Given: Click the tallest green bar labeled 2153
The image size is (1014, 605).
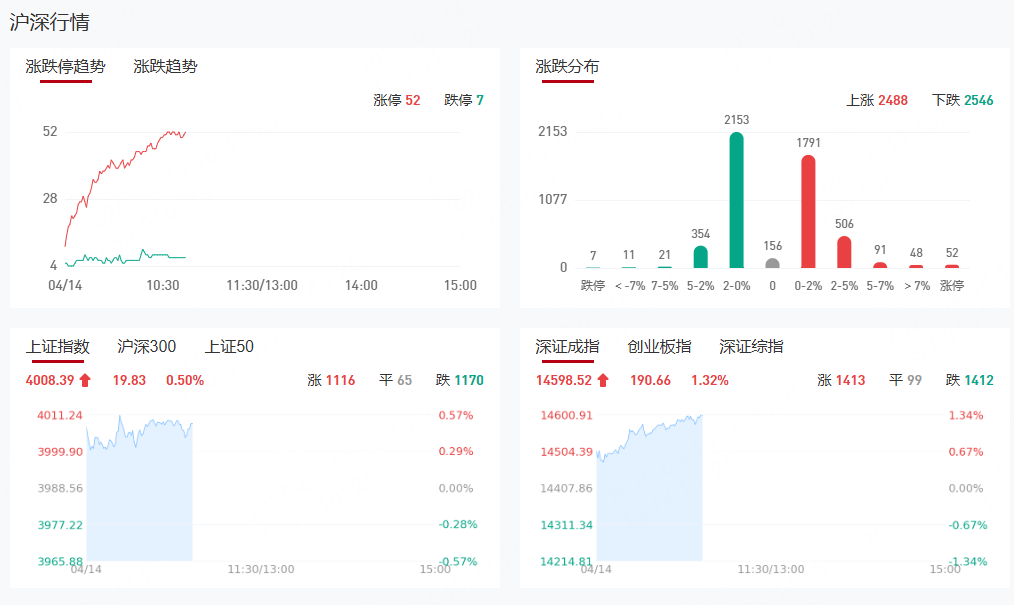Looking at the screenshot, I should point(737,200).
